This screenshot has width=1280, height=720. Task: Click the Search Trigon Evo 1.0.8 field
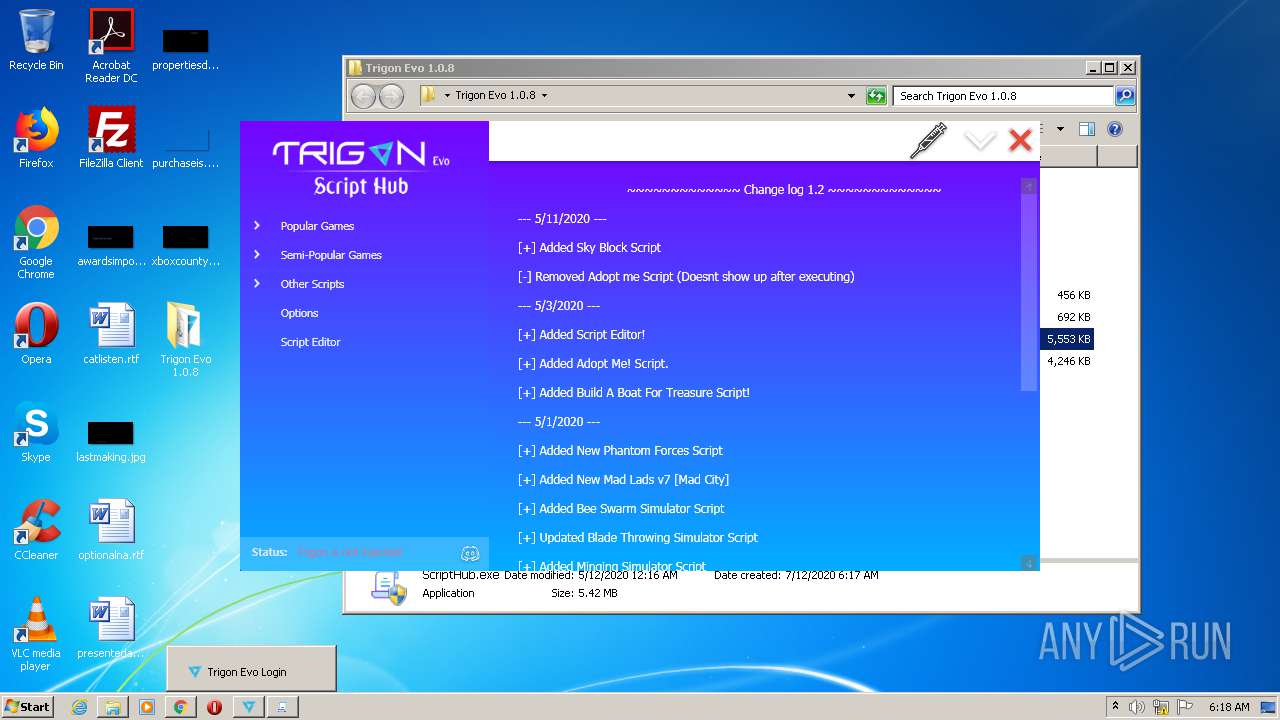[1003, 96]
